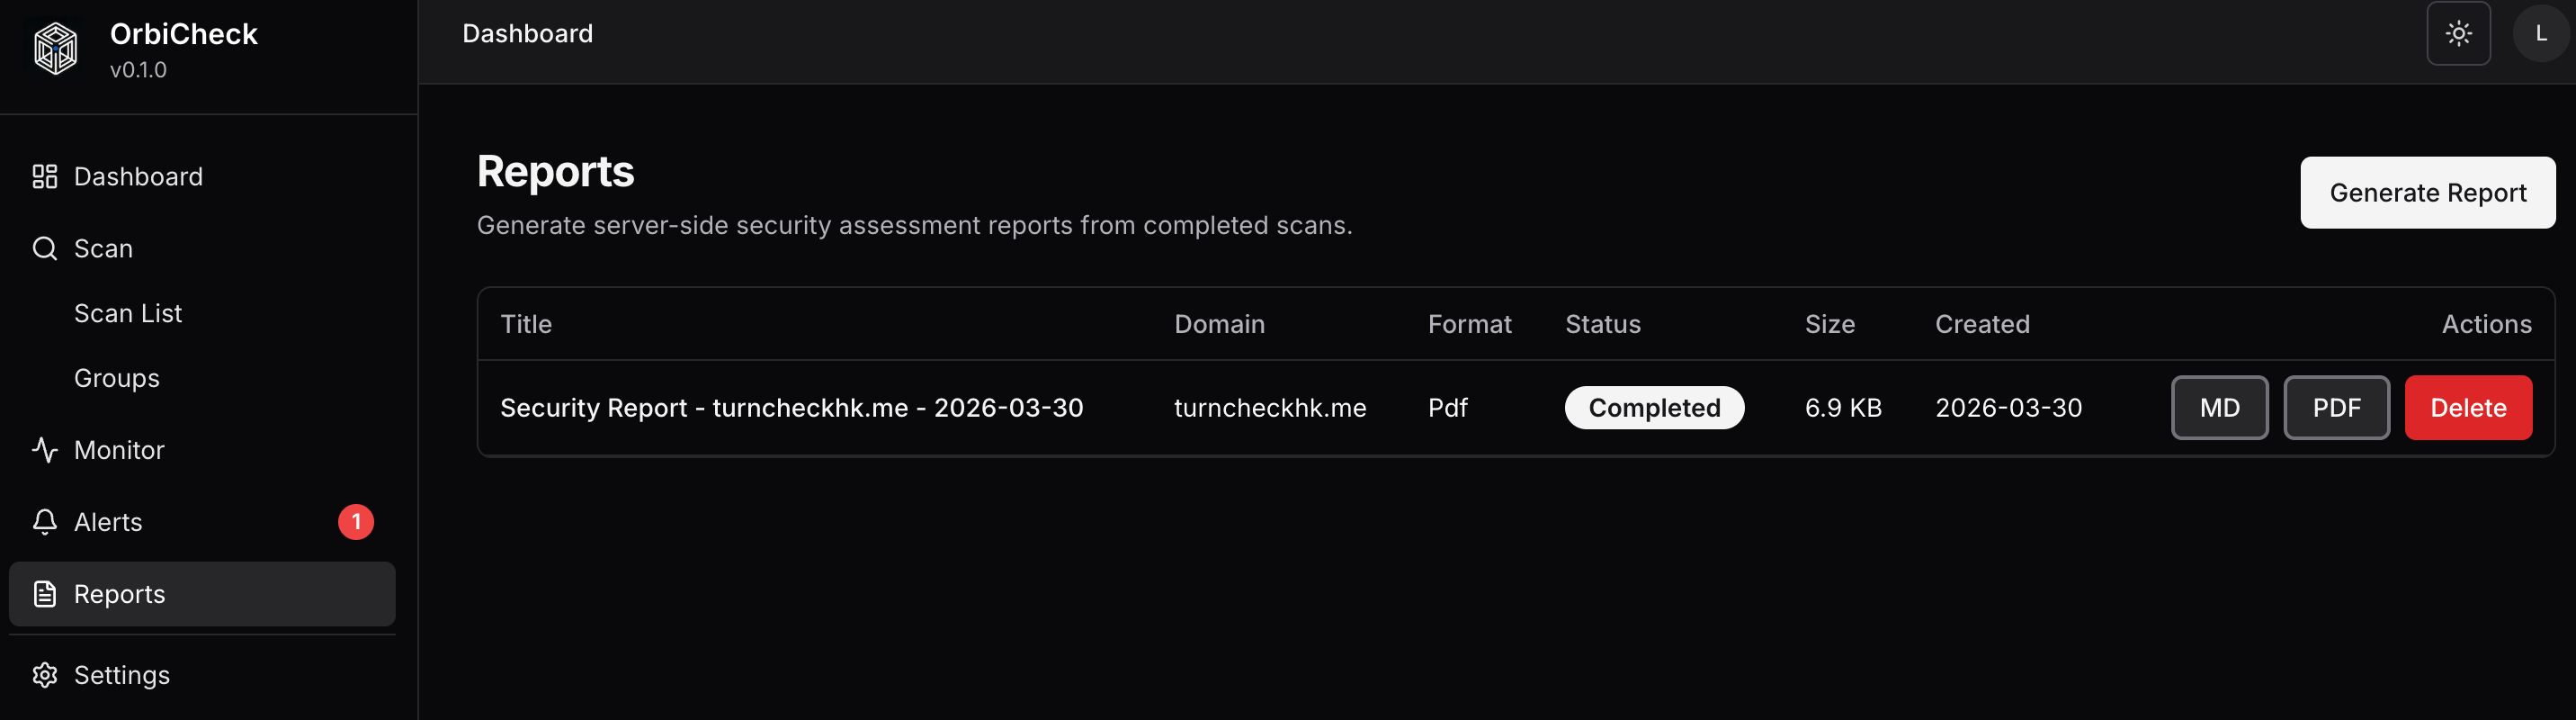Click the Scan magnifier icon
Image resolution: width=2576 pixels, height=720 pixels.
[45, 249]
